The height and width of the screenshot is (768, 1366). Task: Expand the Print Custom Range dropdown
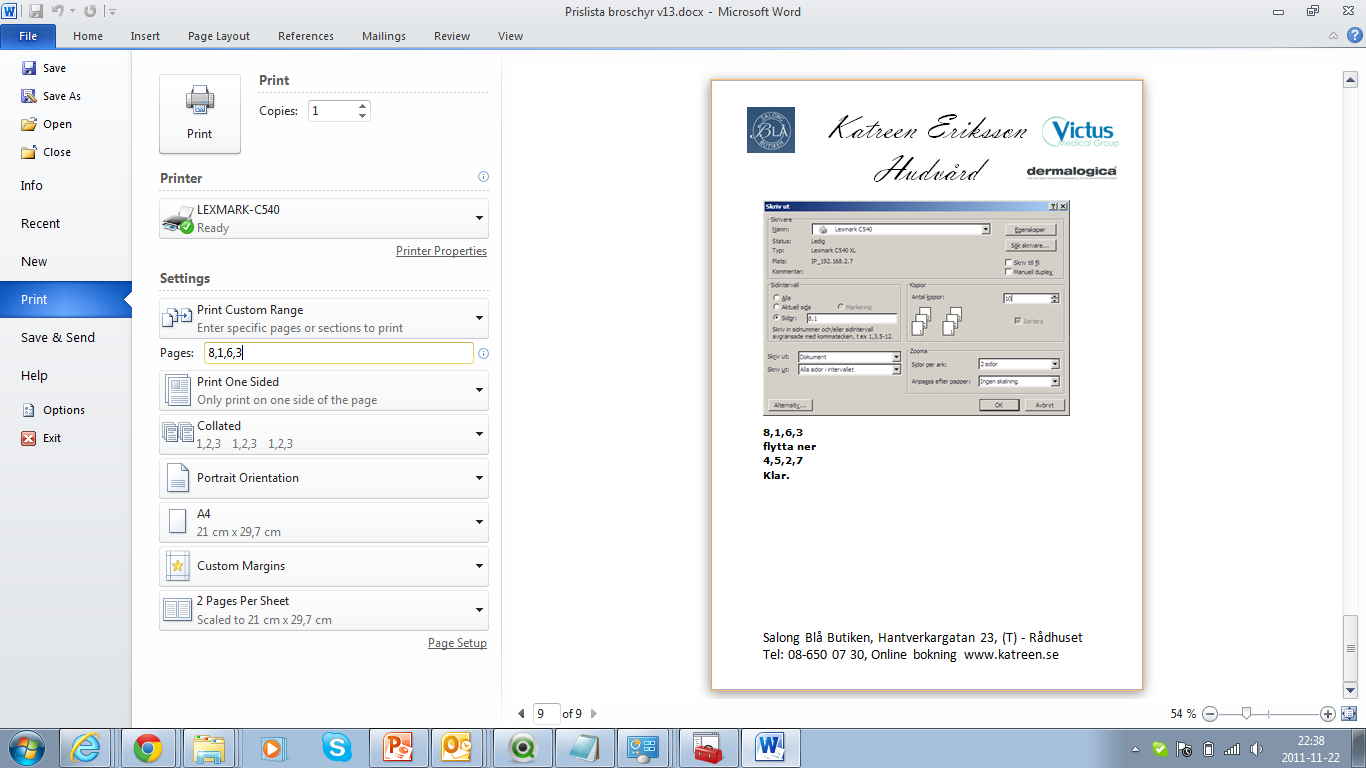324,318
